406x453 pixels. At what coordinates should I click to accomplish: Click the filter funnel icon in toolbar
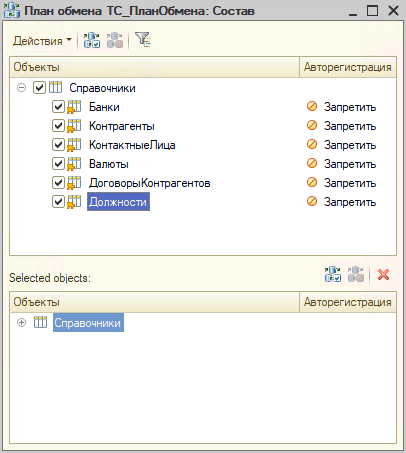(143, 40)
